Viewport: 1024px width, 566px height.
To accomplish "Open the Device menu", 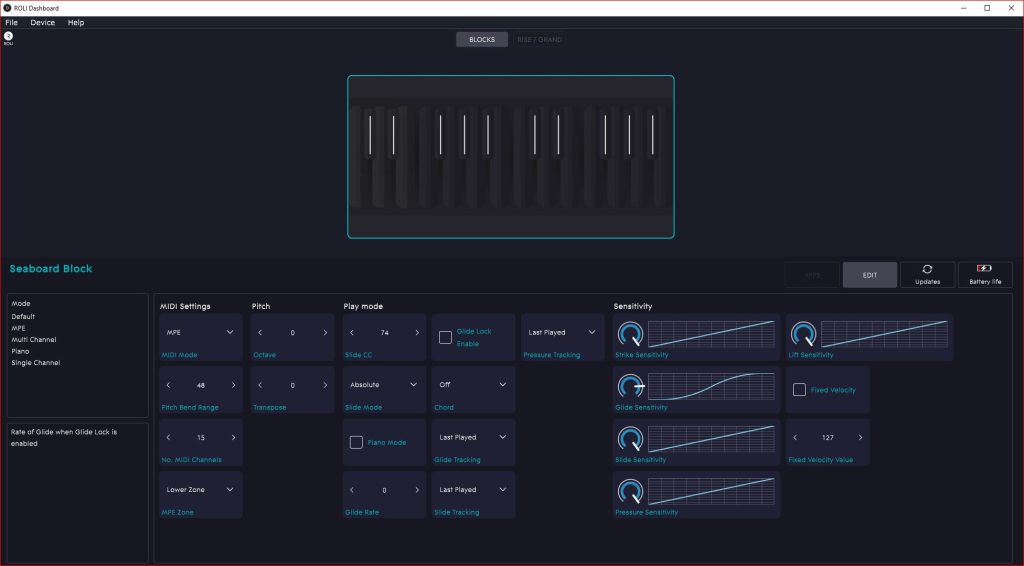I will [x=42, y=22].
